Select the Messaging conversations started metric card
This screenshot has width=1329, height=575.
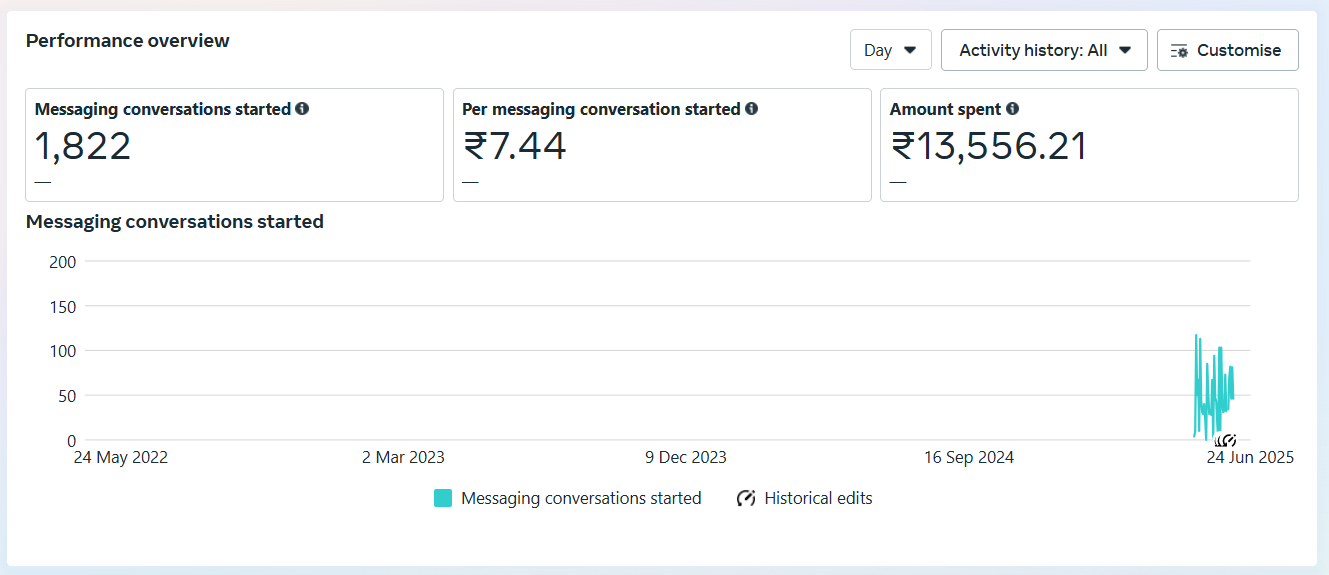pos(234,145)
